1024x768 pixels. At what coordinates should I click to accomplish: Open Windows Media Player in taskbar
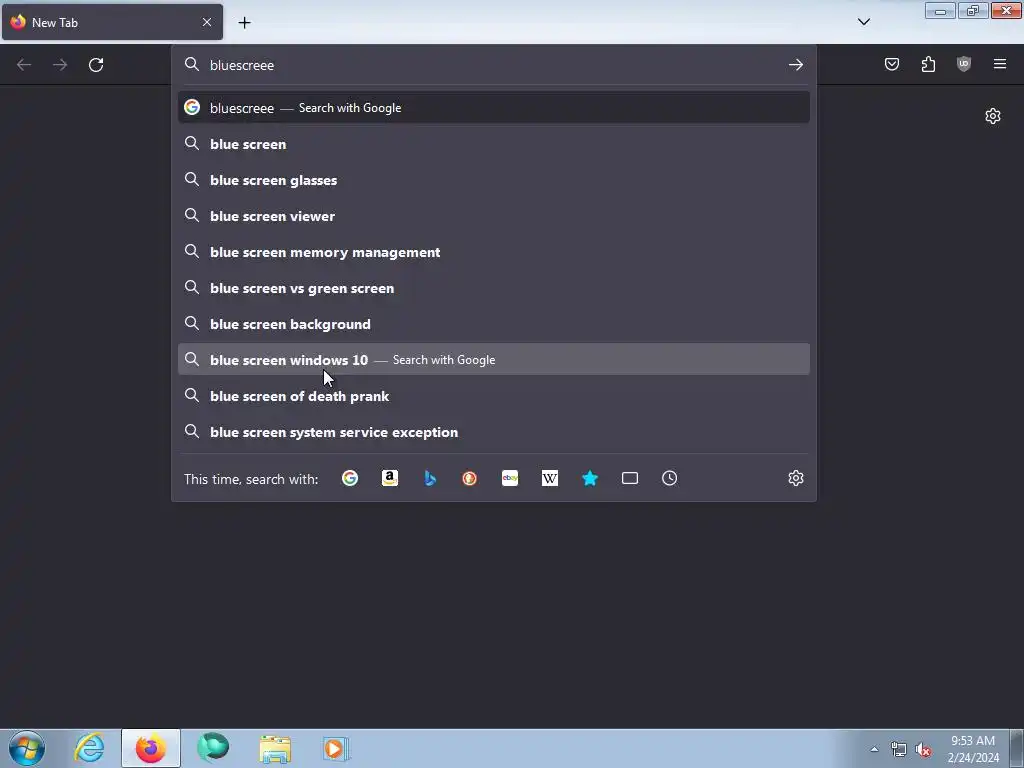(x=336, y=748)
